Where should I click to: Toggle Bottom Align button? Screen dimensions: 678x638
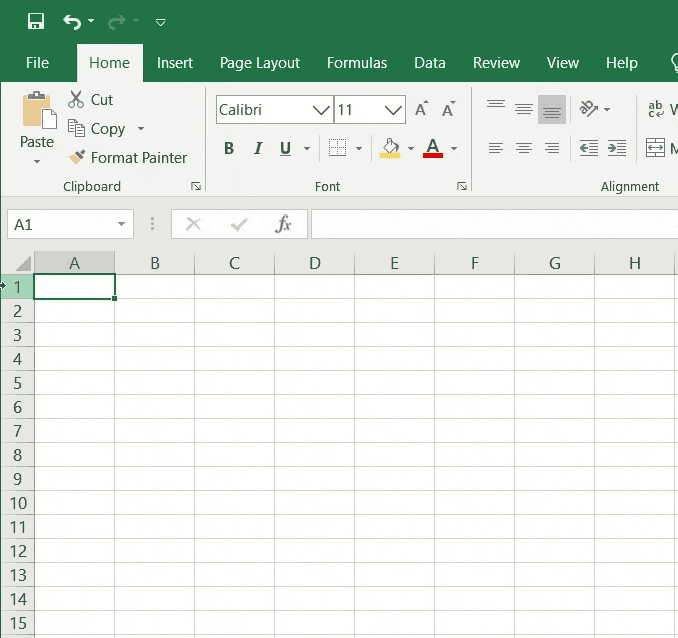(552, 109)
